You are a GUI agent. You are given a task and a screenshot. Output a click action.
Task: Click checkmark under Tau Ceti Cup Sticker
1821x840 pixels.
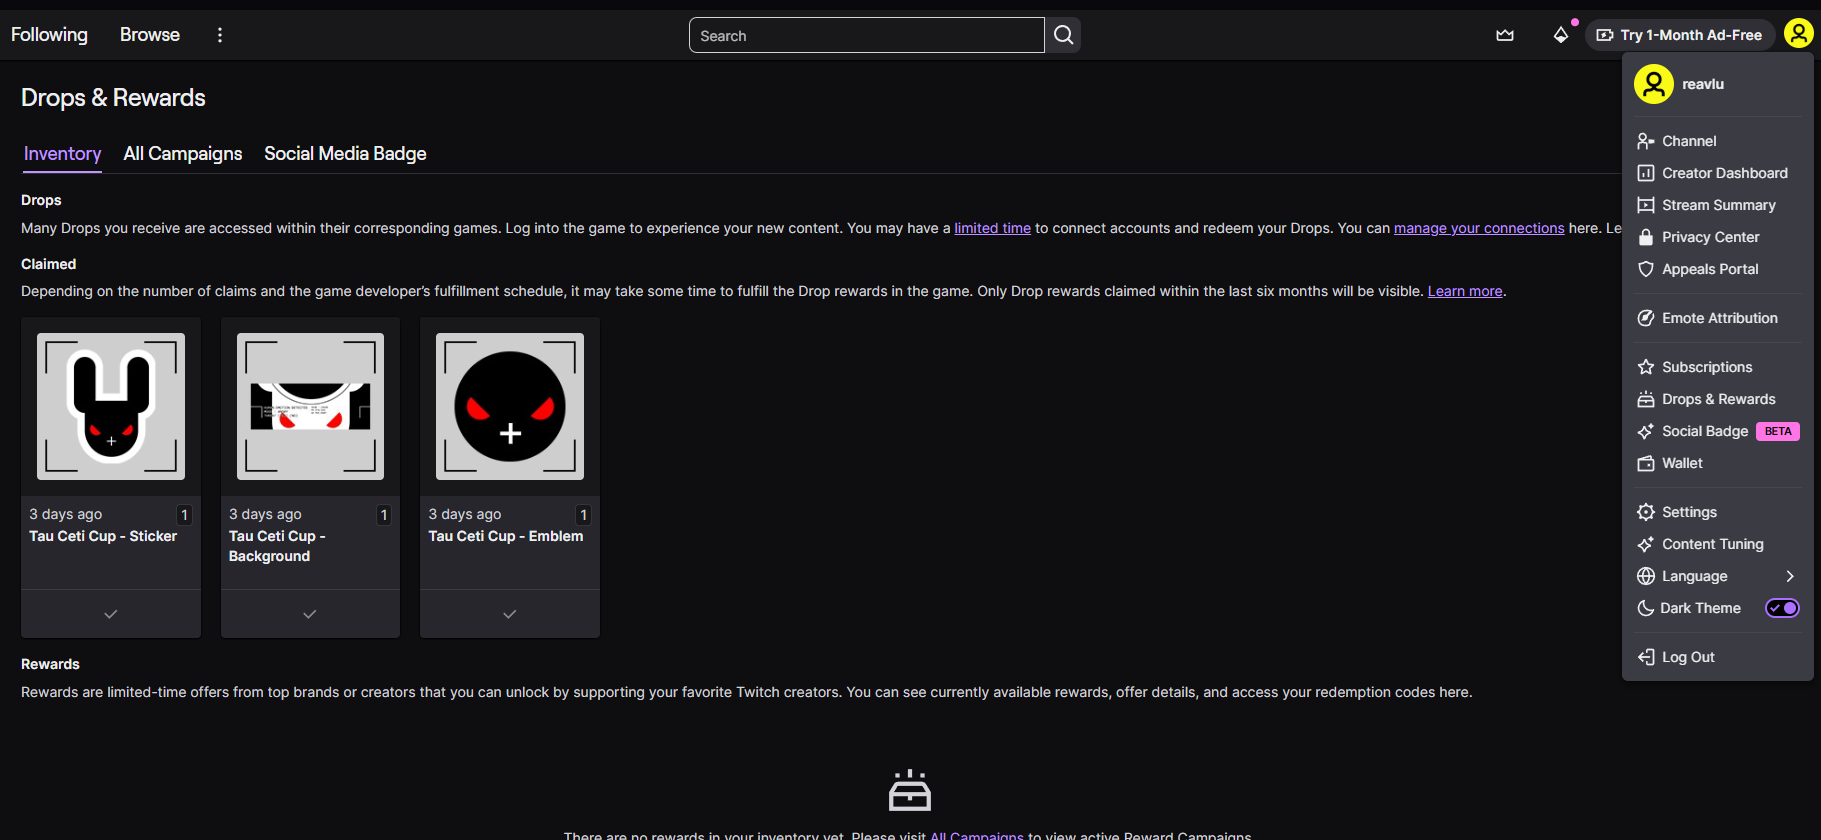[x=111, y=614]
